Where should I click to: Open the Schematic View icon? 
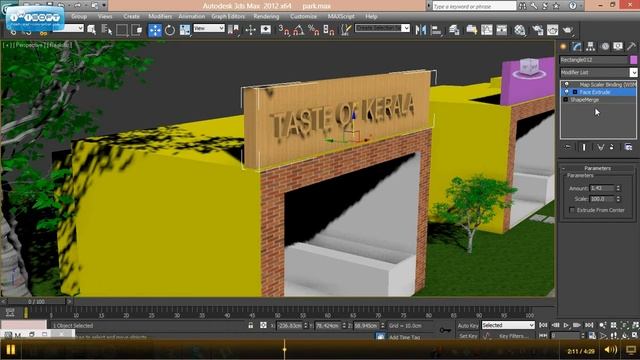[502, 30]
